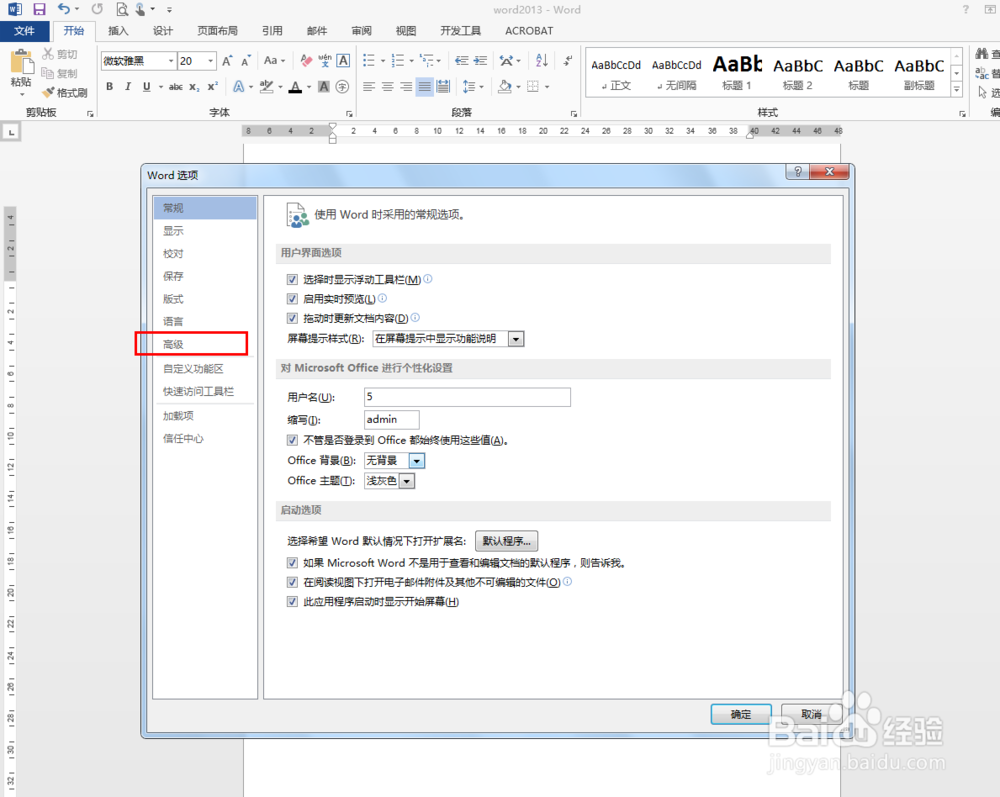Open the font size dropdown
The image size is (1000, 797).
coord(210,61)
